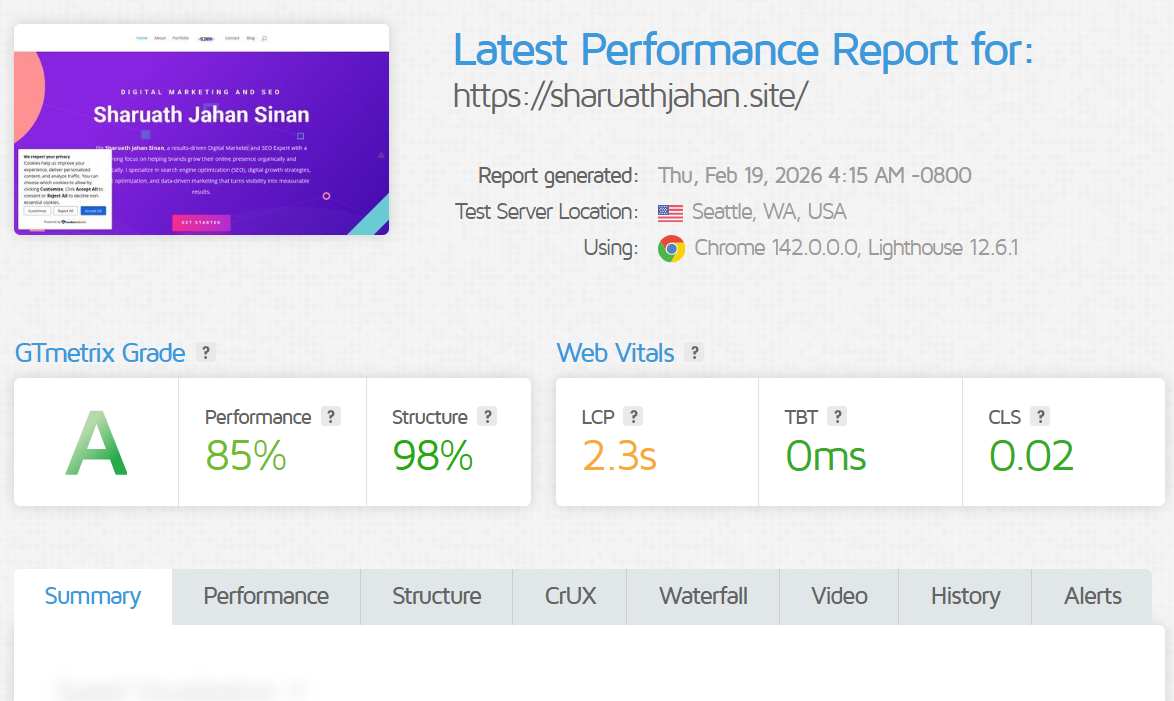Click the US flag icon by Seattle
Image resolution: width=1174 pixels, height=701 pixels.
670,212
